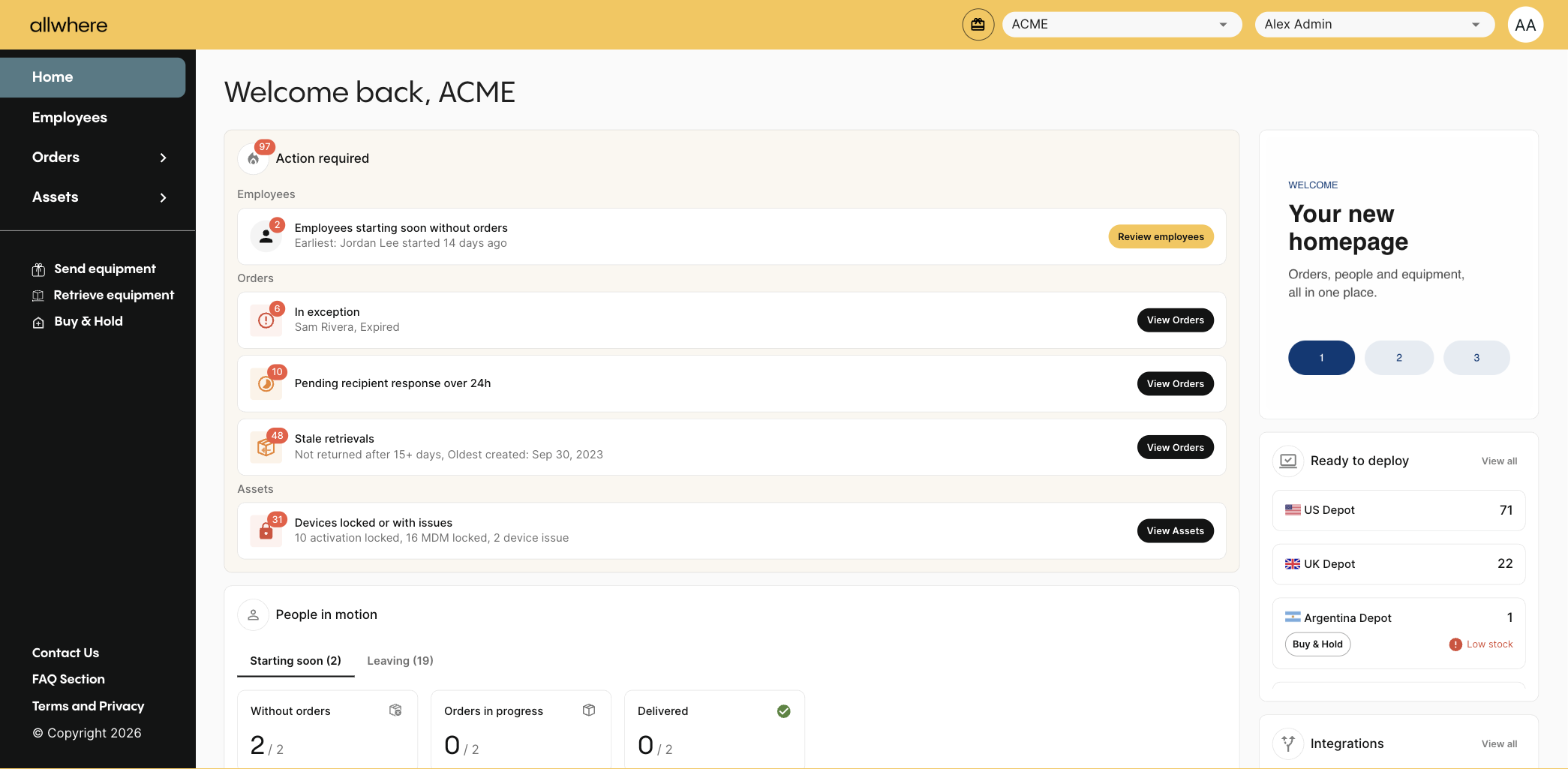Click the People in motion icon
Image resolution: width=1568 pixels, height=769 pixels.
[x=253, y=615]
